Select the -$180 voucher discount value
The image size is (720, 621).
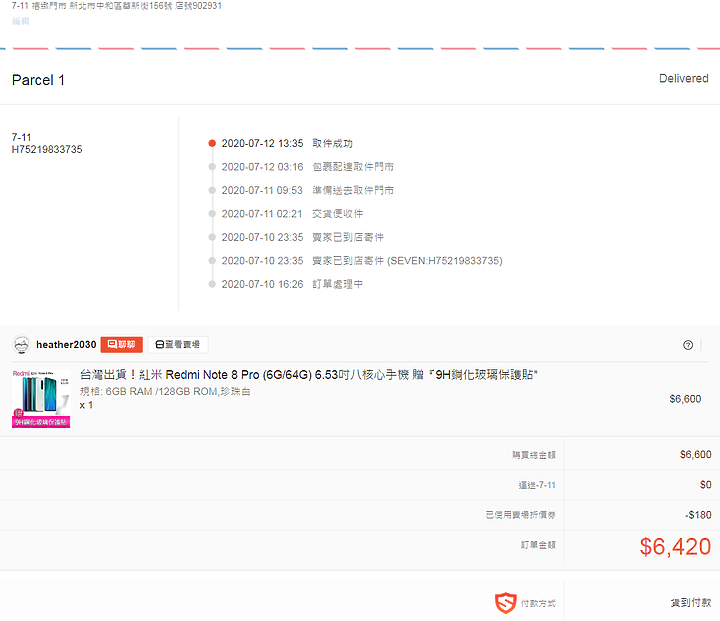698,515
